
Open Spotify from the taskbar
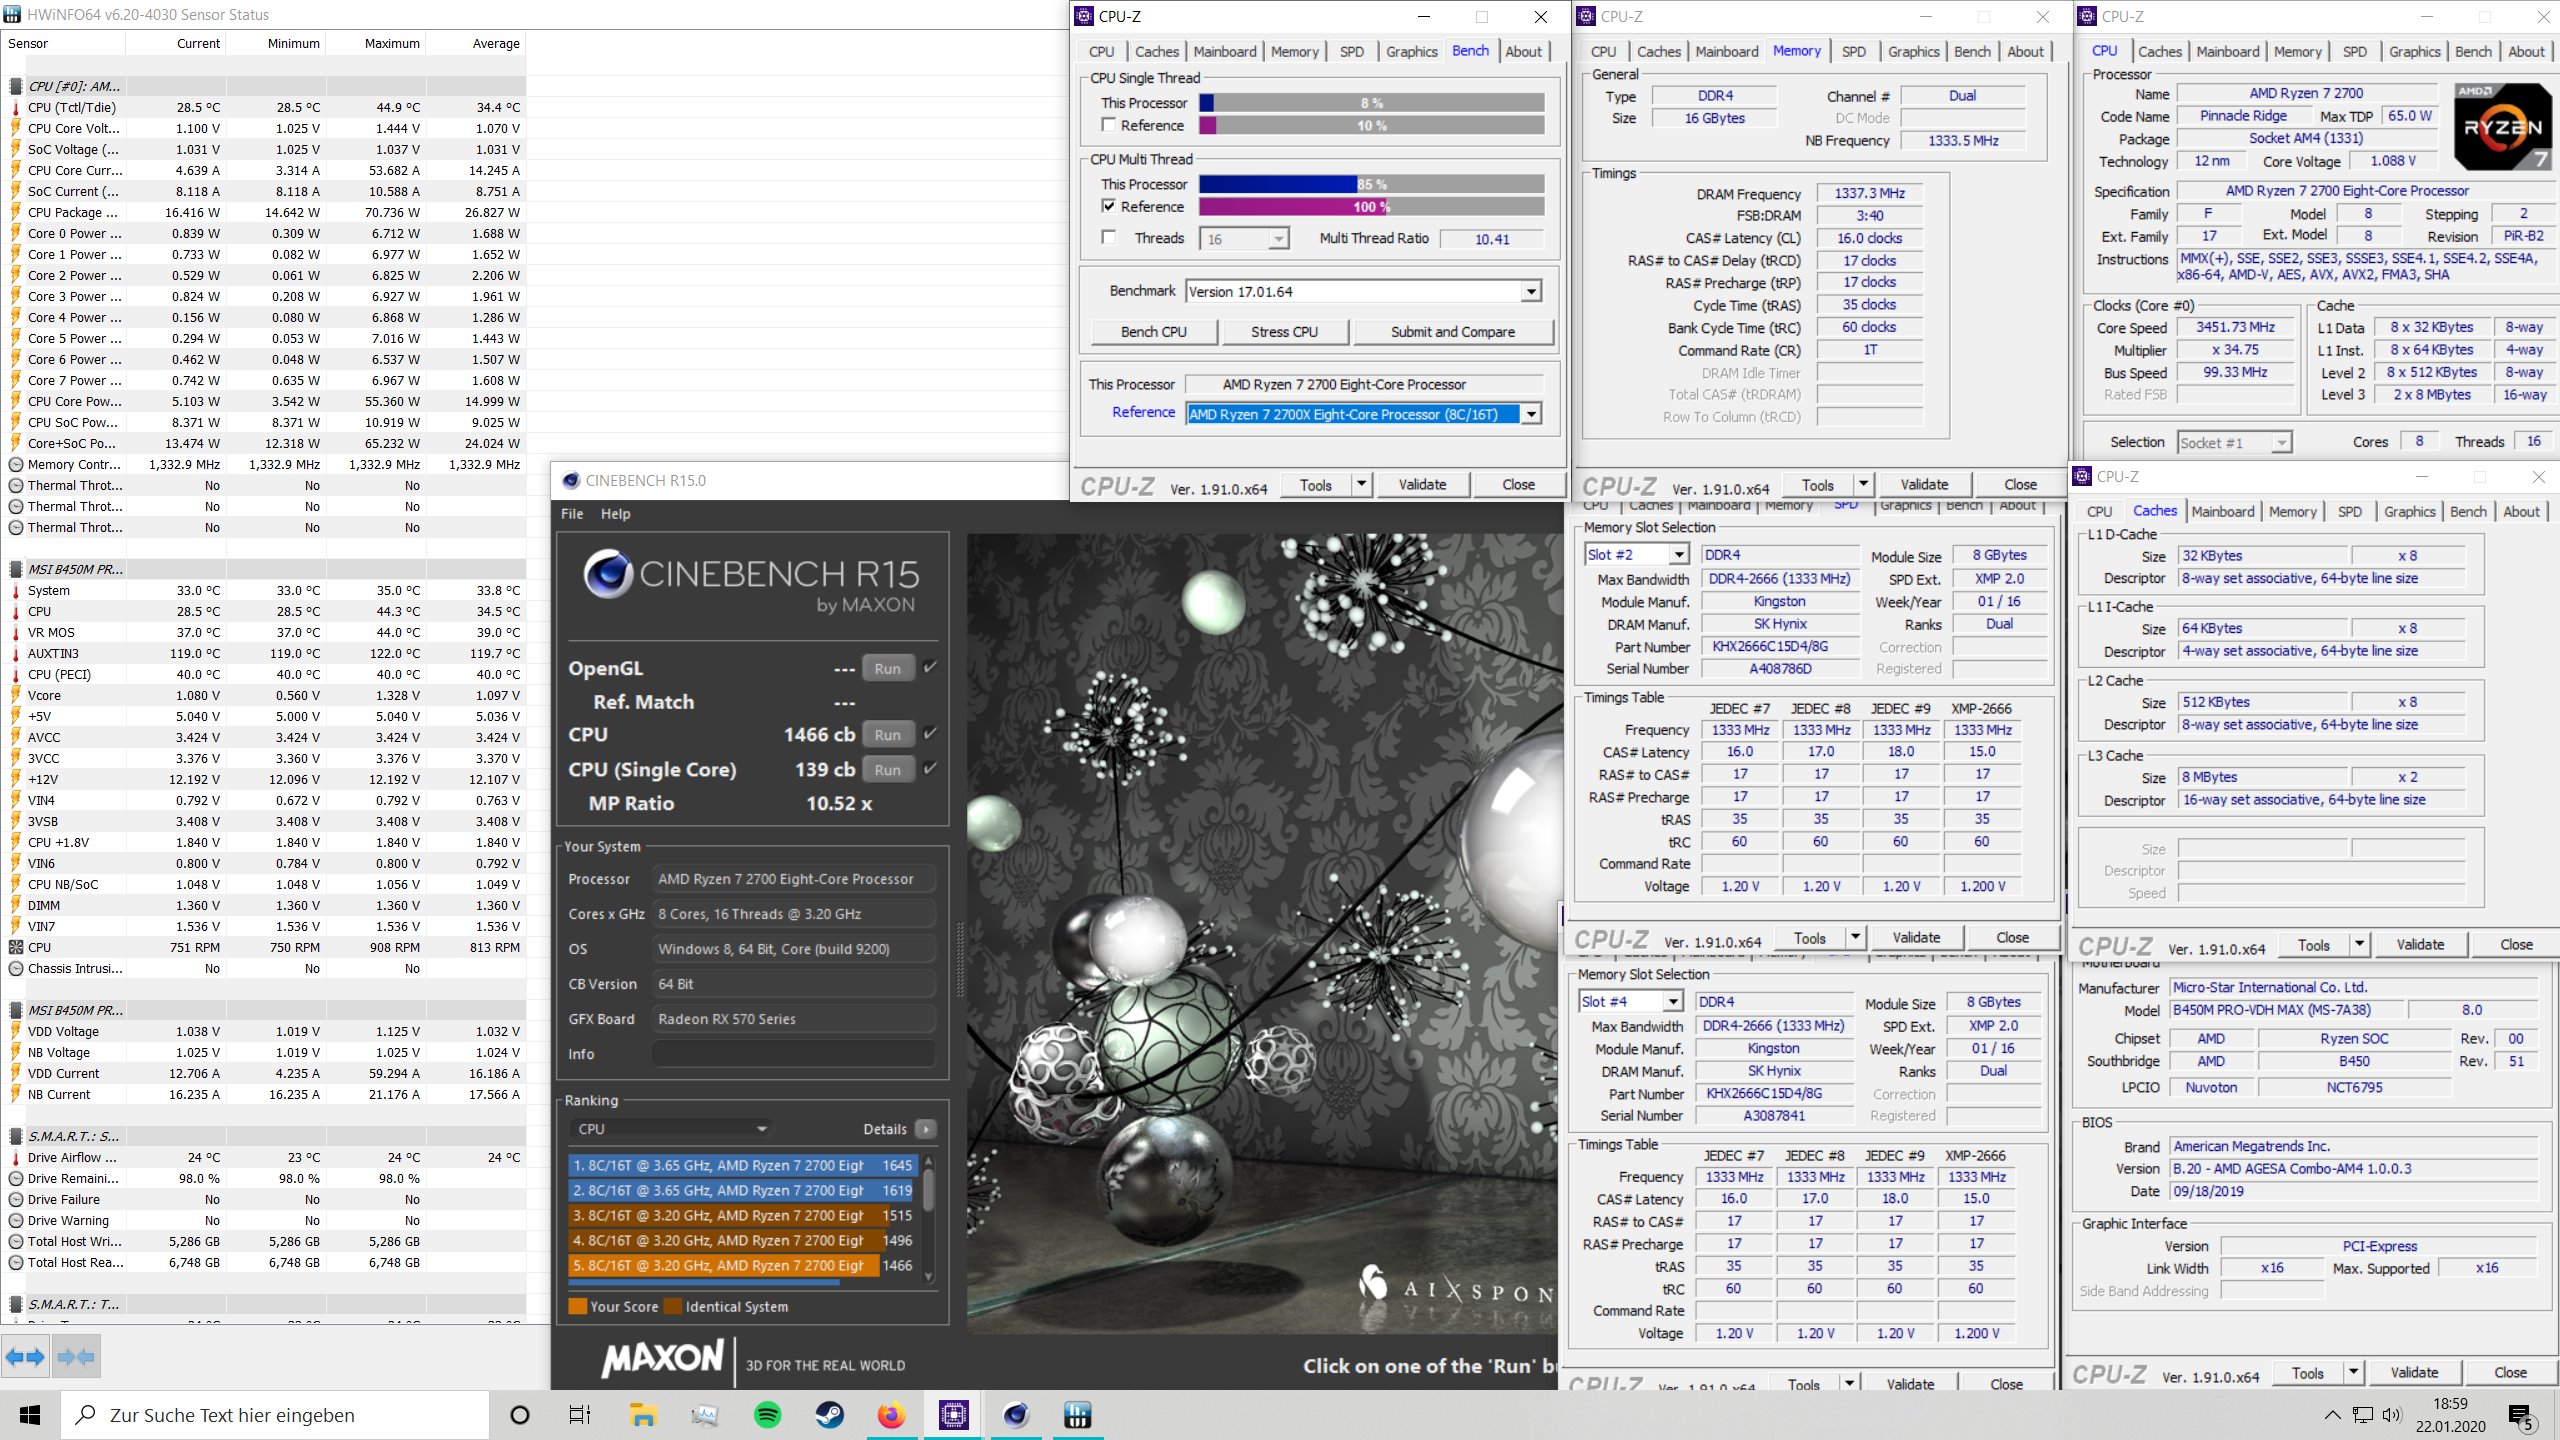767,1414
